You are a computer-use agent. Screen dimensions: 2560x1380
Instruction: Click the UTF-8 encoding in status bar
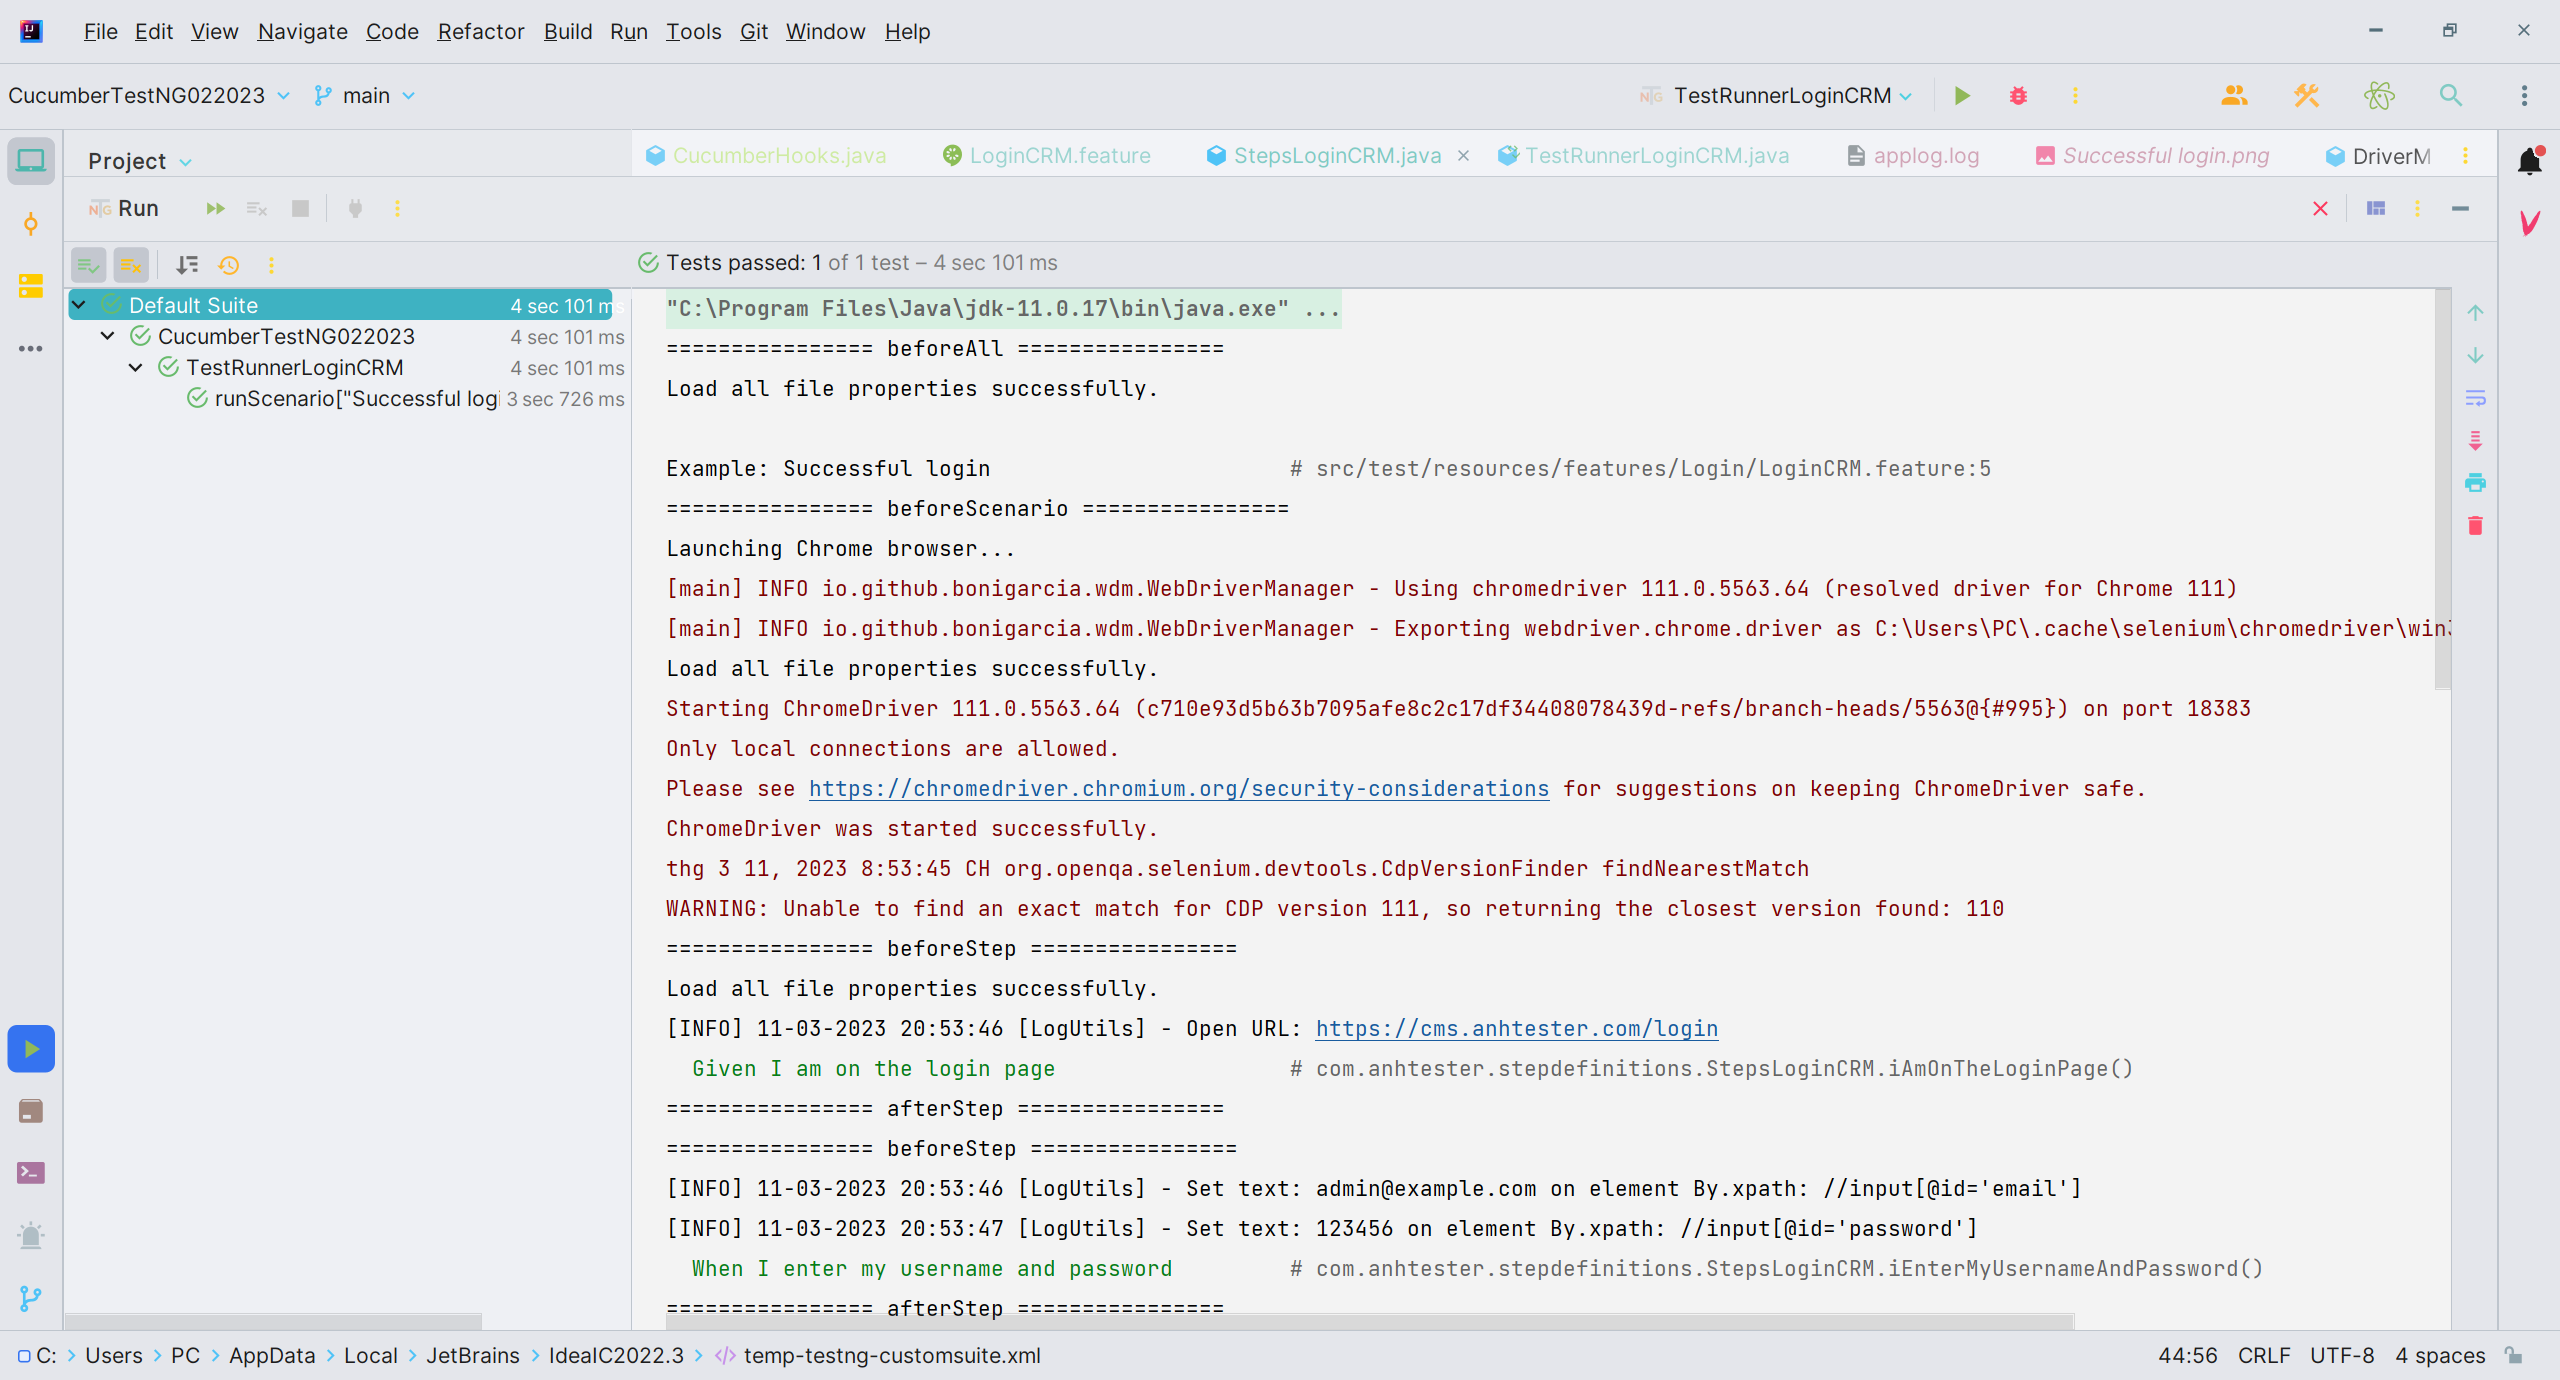point(2342,1356)
